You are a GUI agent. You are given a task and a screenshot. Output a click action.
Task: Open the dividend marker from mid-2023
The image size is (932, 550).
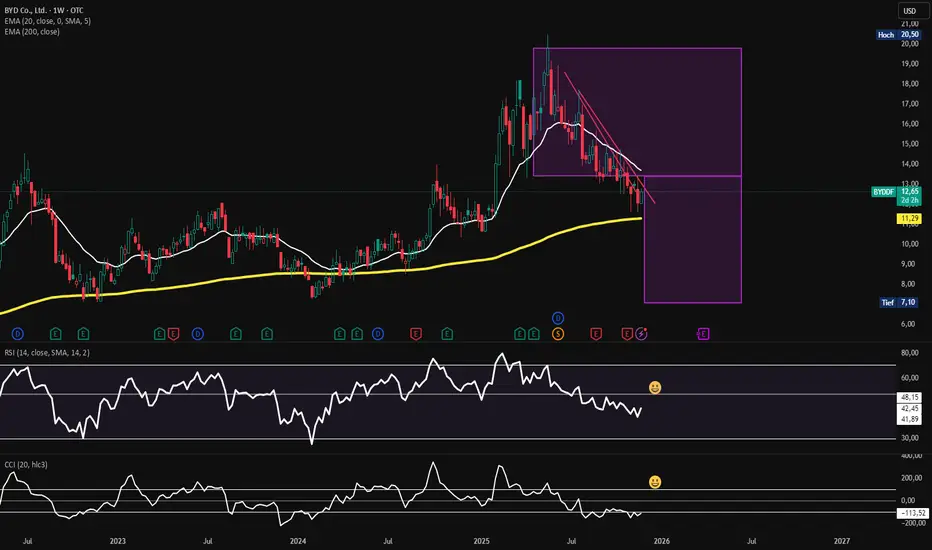point(198,334)
